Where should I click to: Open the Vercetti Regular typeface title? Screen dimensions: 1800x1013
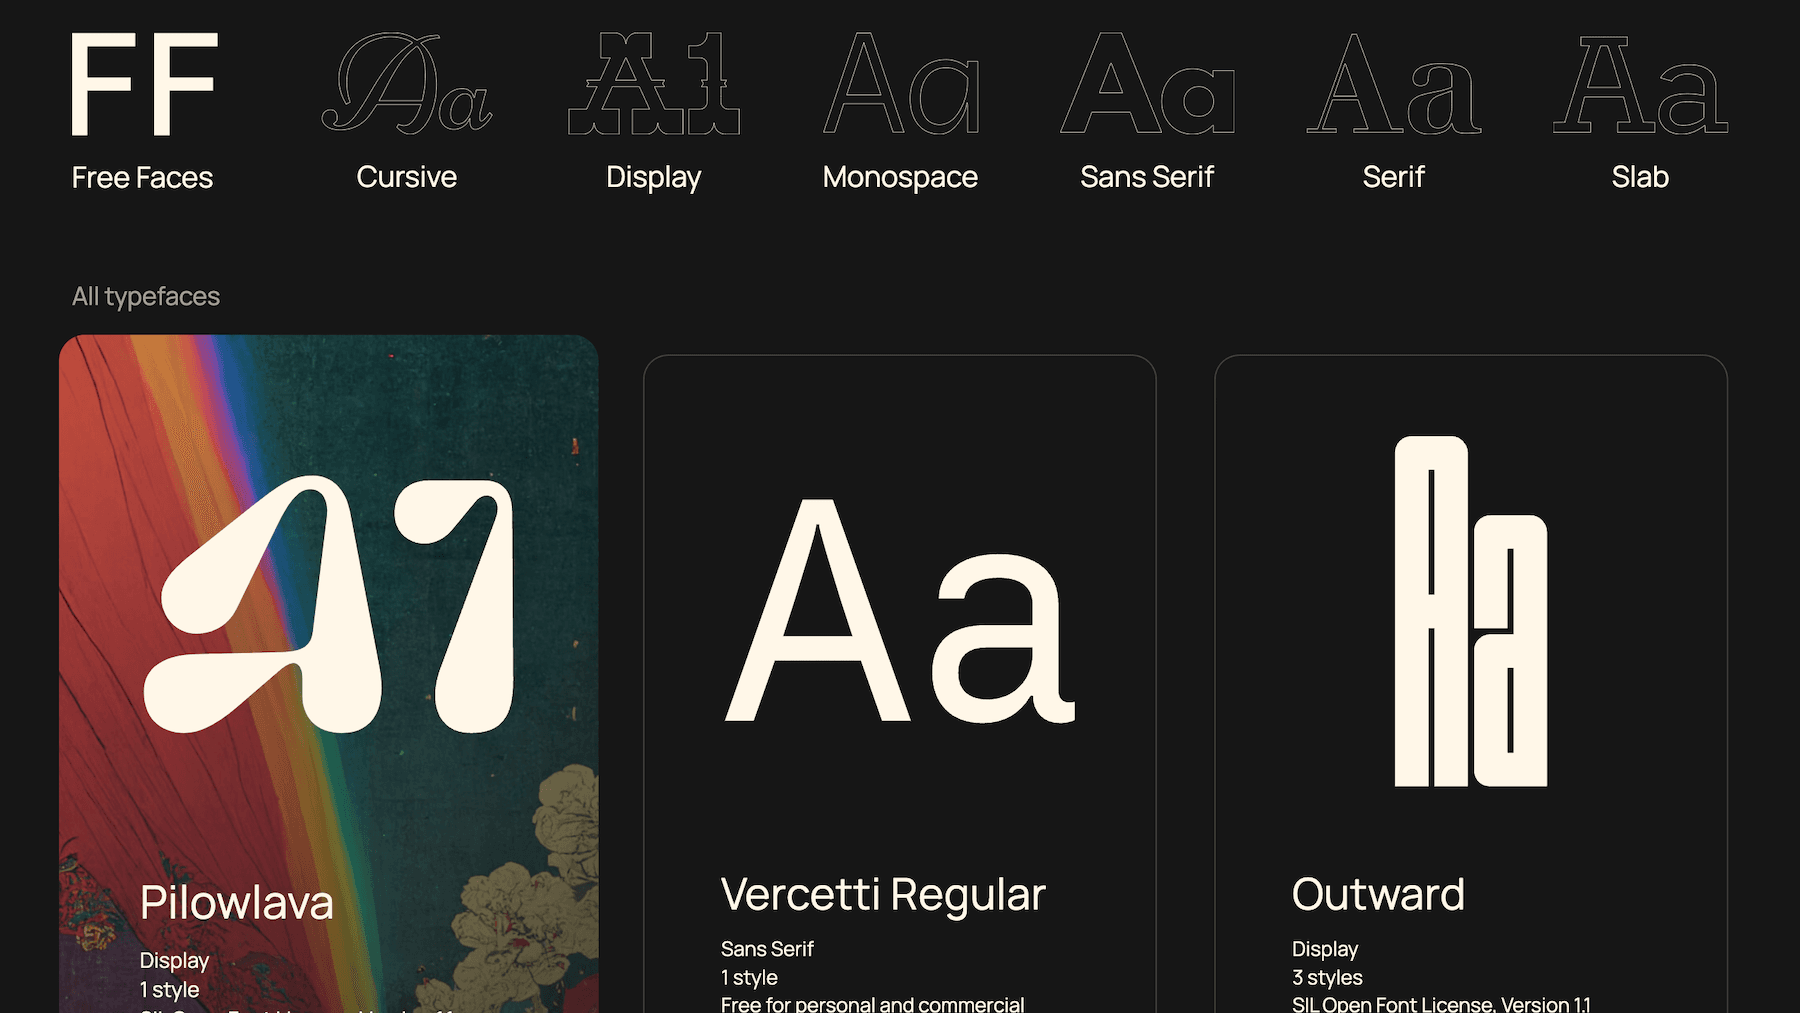[883, 895]
